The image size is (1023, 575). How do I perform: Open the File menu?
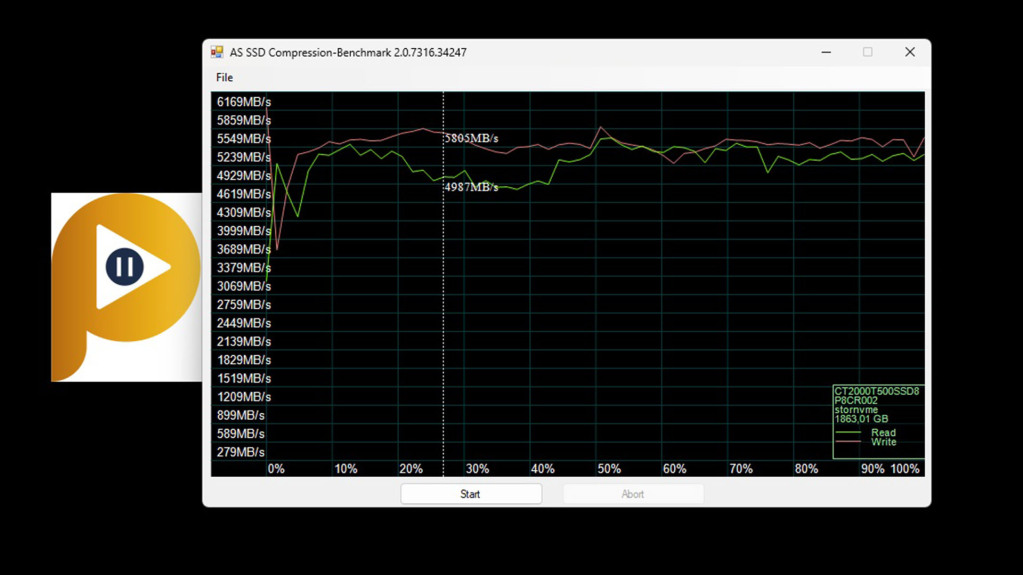[224, 77]
